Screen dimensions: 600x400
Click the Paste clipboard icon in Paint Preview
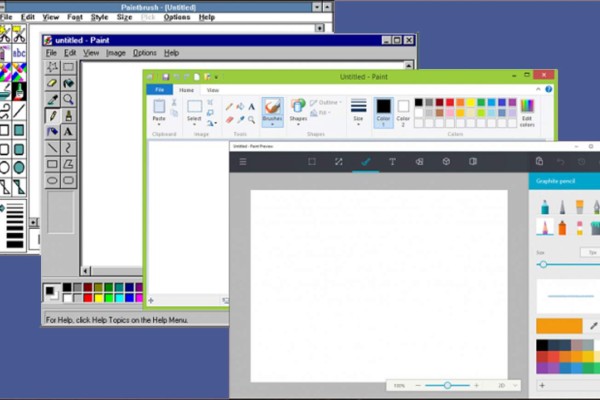539,161
